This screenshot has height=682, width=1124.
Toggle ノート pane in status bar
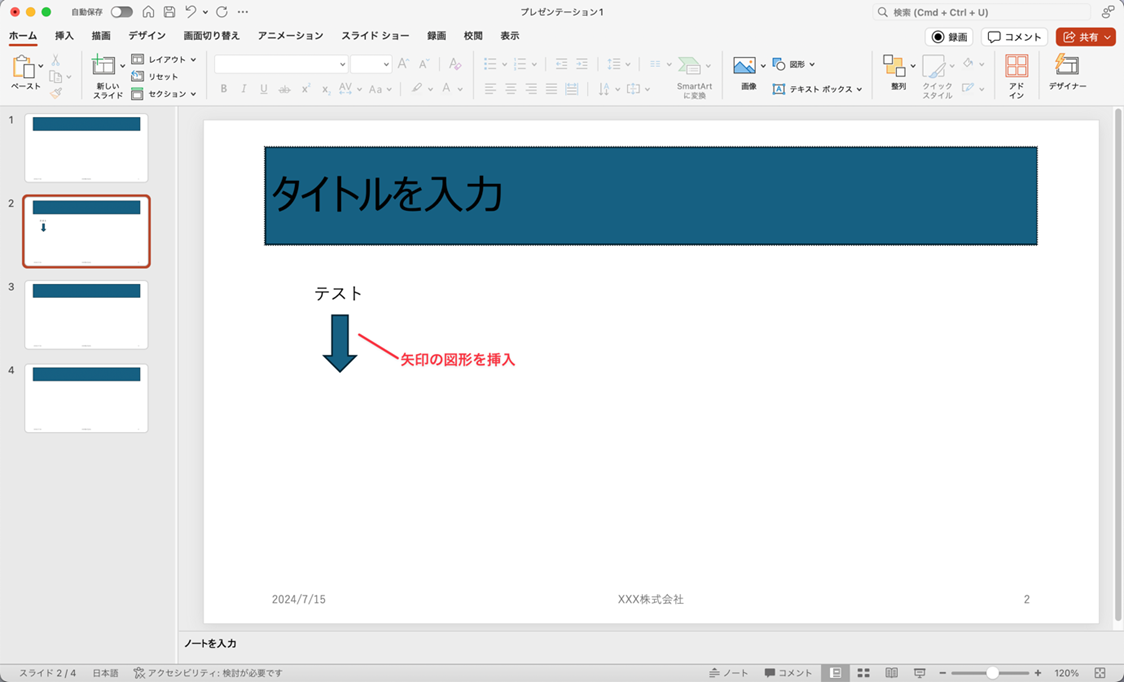[728, 673]
